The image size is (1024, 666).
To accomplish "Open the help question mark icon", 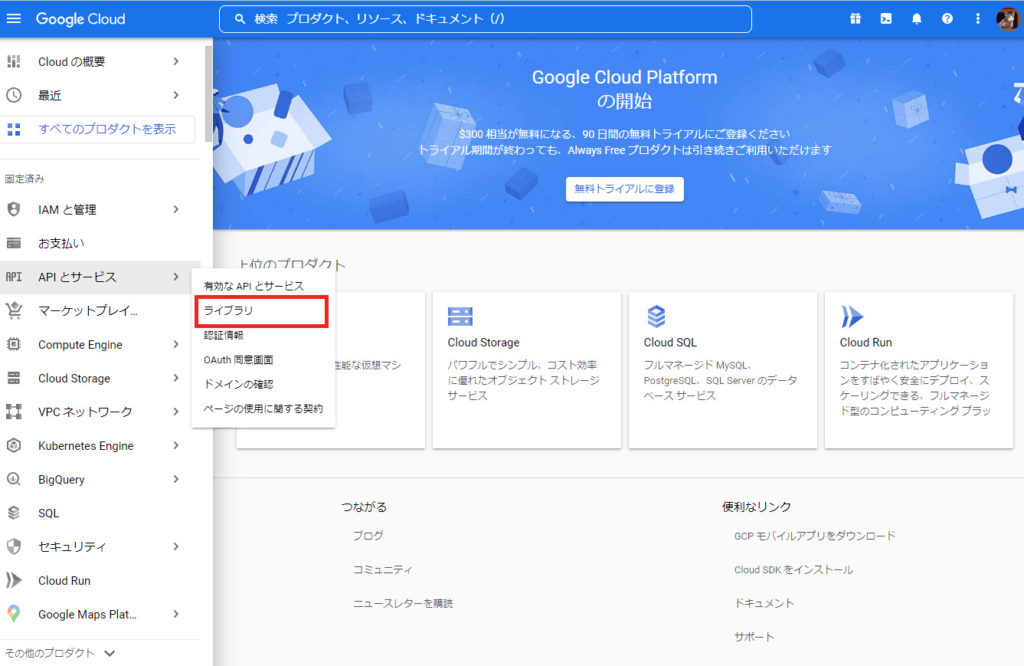I will point(947,19).
